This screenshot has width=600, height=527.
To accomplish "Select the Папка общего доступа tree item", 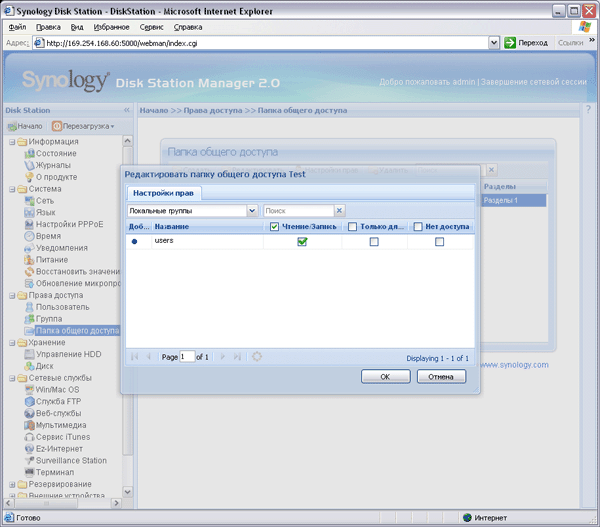I will click(77, 331).
